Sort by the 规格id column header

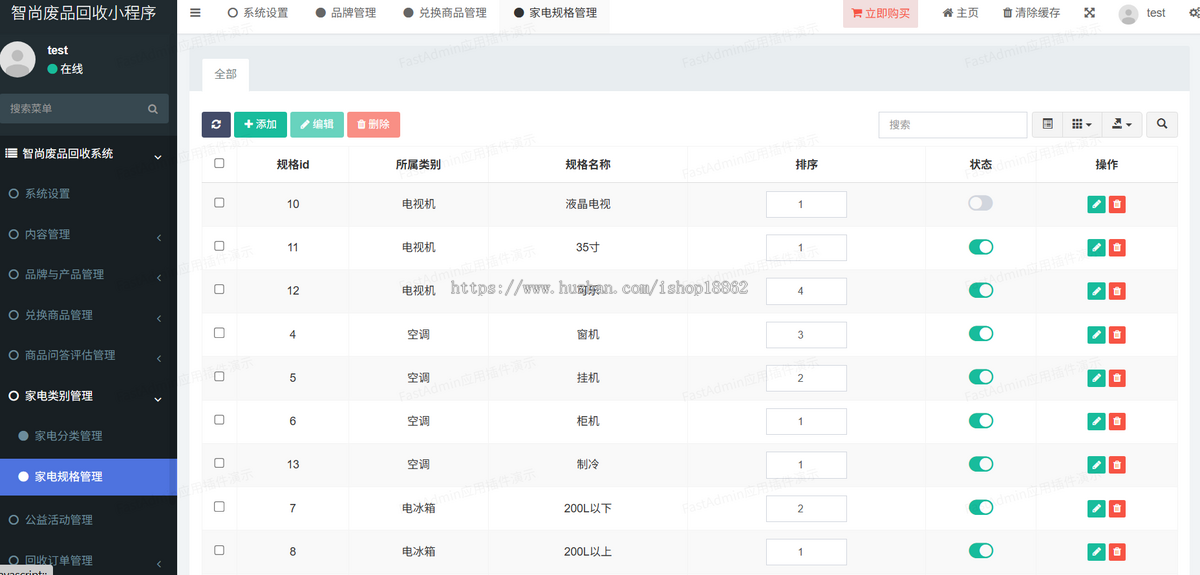pyautogui.click(x=293, y=164)
